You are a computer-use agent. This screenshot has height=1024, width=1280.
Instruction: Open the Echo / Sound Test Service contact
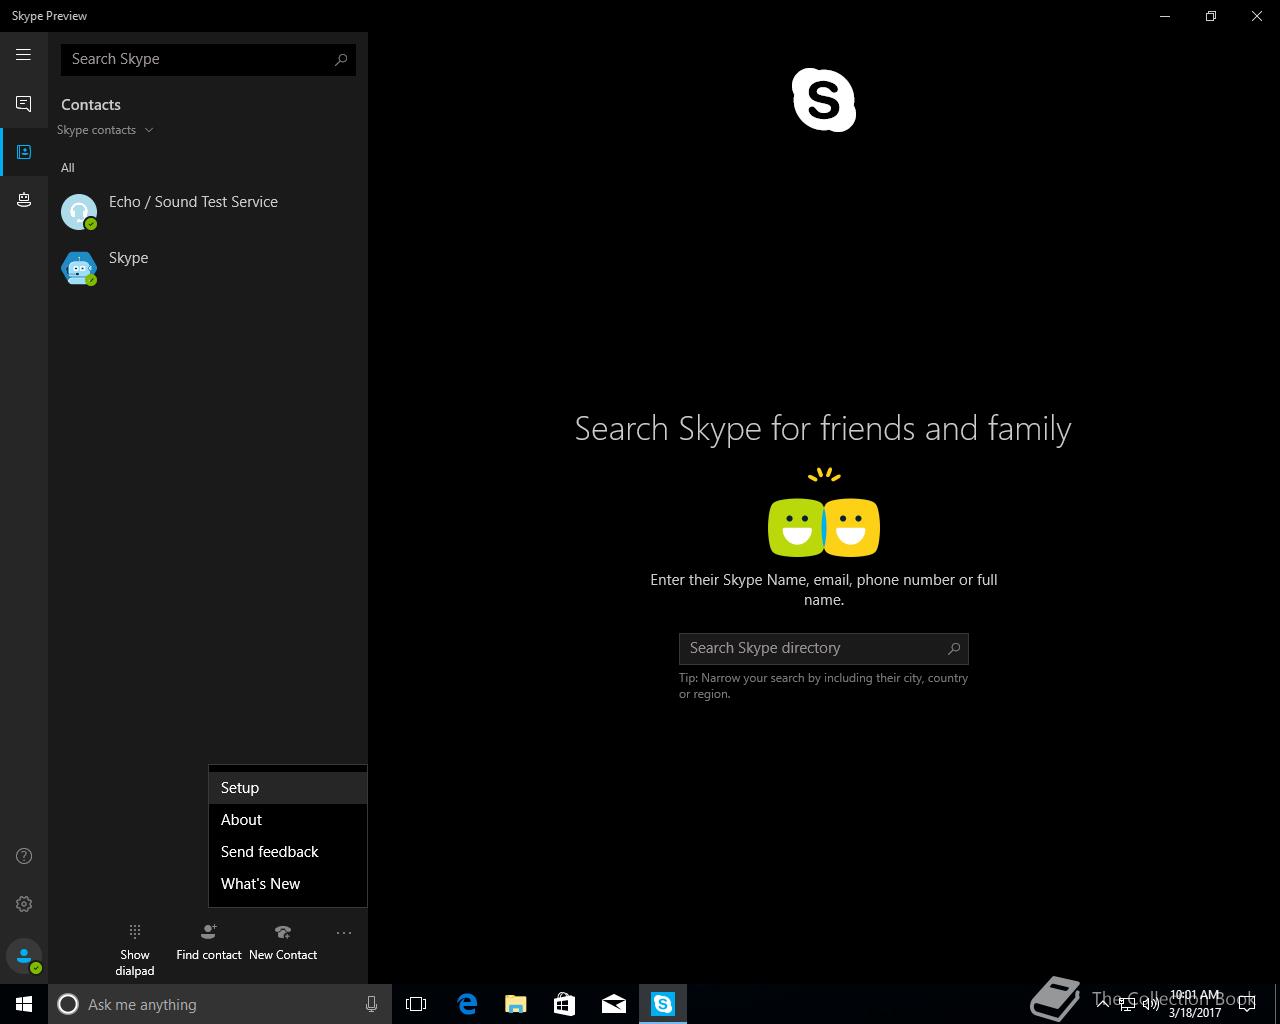208,211
